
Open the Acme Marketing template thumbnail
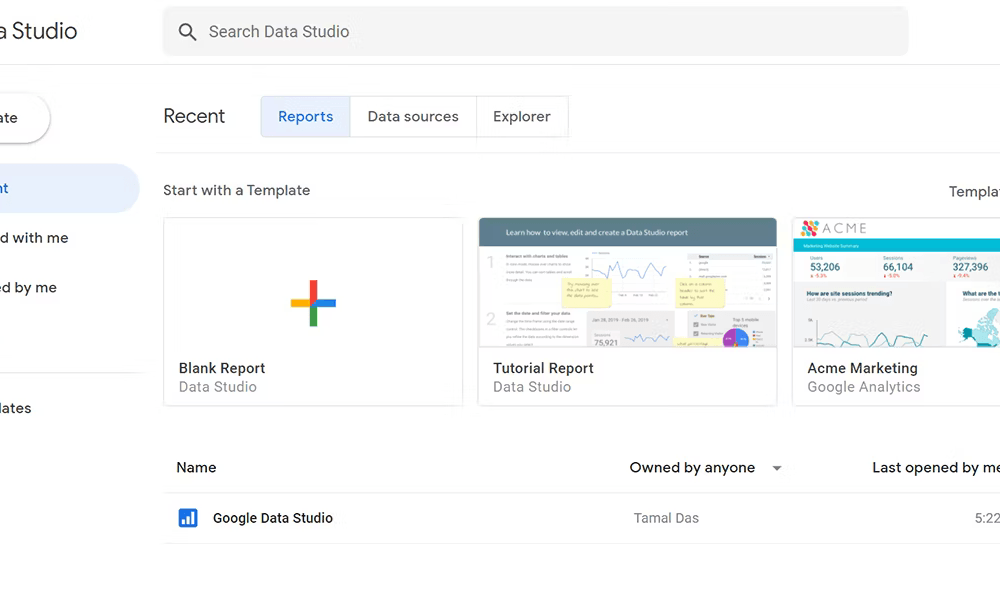click(x=896, y=282)
